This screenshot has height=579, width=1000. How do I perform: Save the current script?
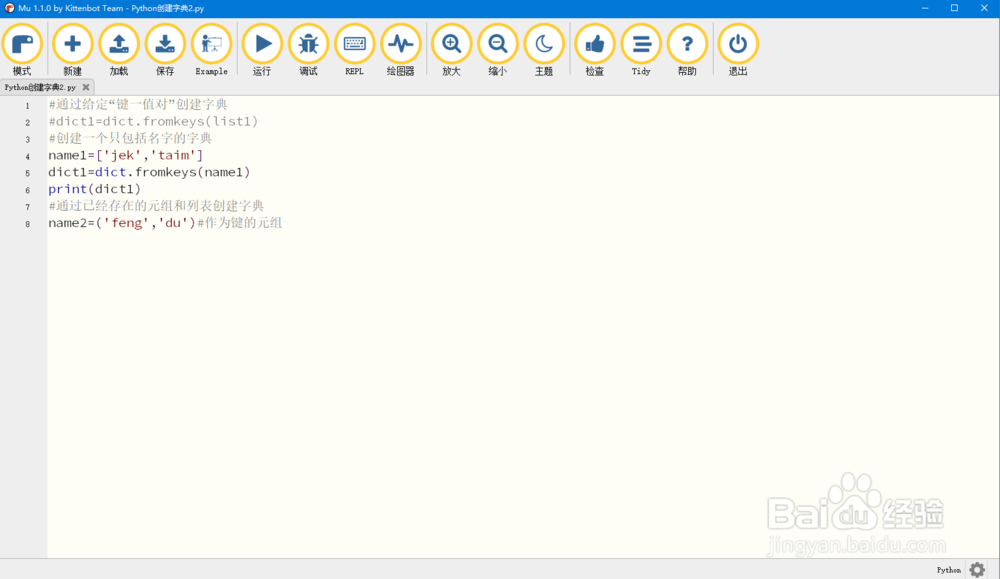[x=165, y=44]
